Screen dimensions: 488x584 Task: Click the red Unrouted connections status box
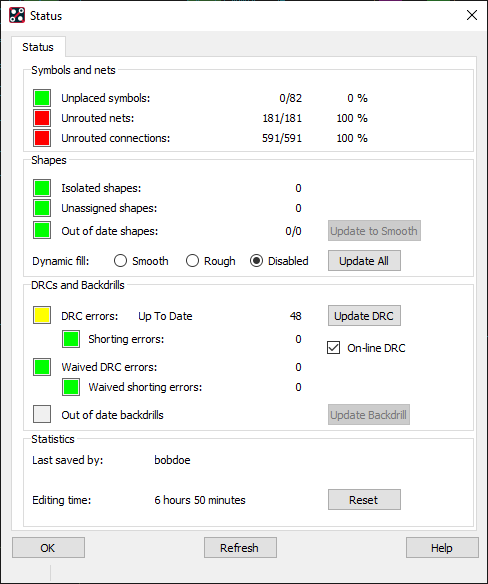pos(42,138)
